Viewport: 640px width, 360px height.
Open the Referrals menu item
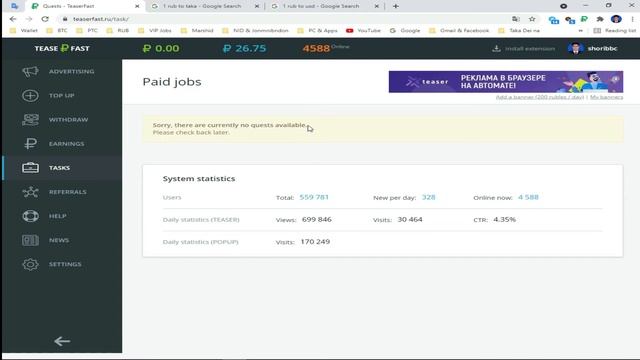(x=68, y=192)
